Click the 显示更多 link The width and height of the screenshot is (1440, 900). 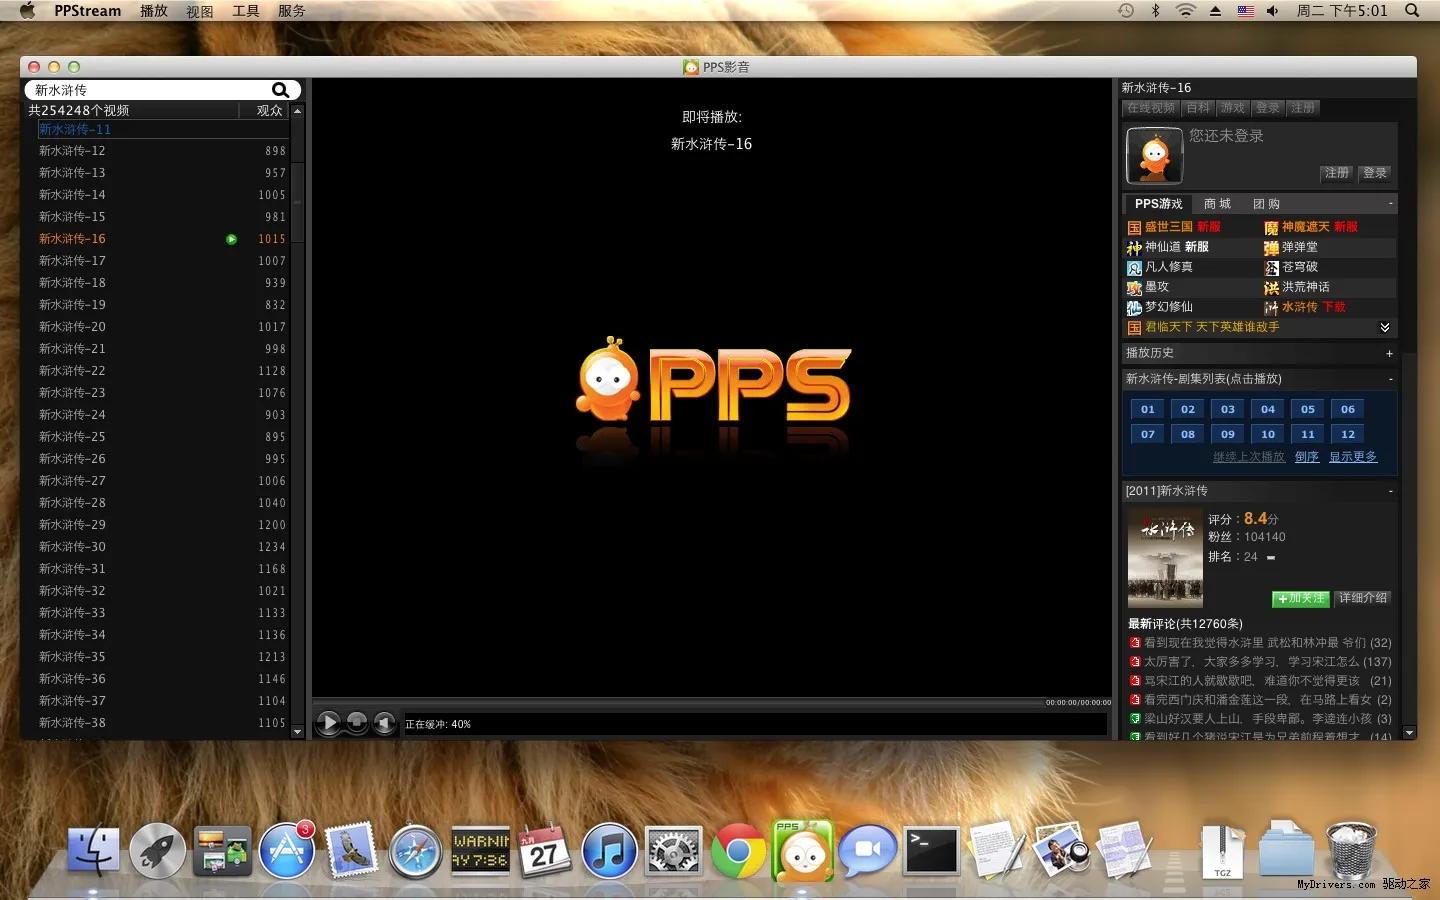pyautogui.click(x=1352, y=457)
